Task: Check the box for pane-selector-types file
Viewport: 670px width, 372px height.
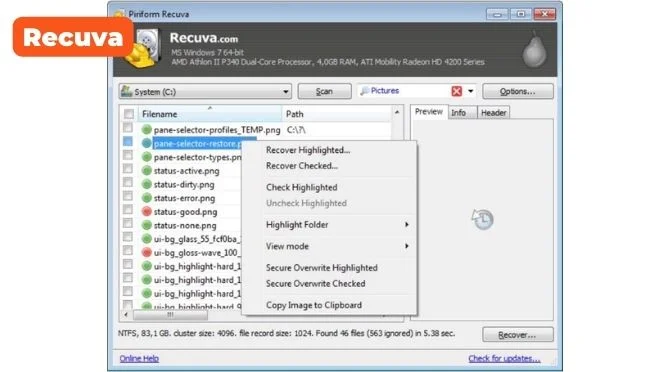Action: 128,155
